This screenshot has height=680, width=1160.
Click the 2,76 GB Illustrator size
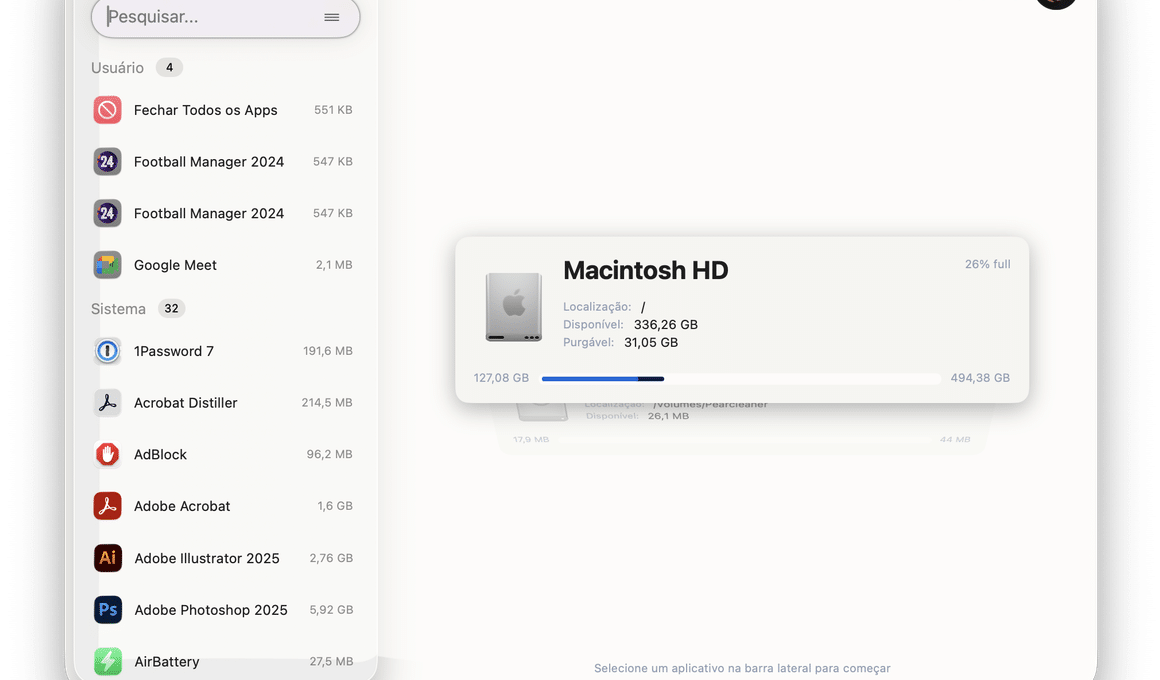(x=331, y=558)
